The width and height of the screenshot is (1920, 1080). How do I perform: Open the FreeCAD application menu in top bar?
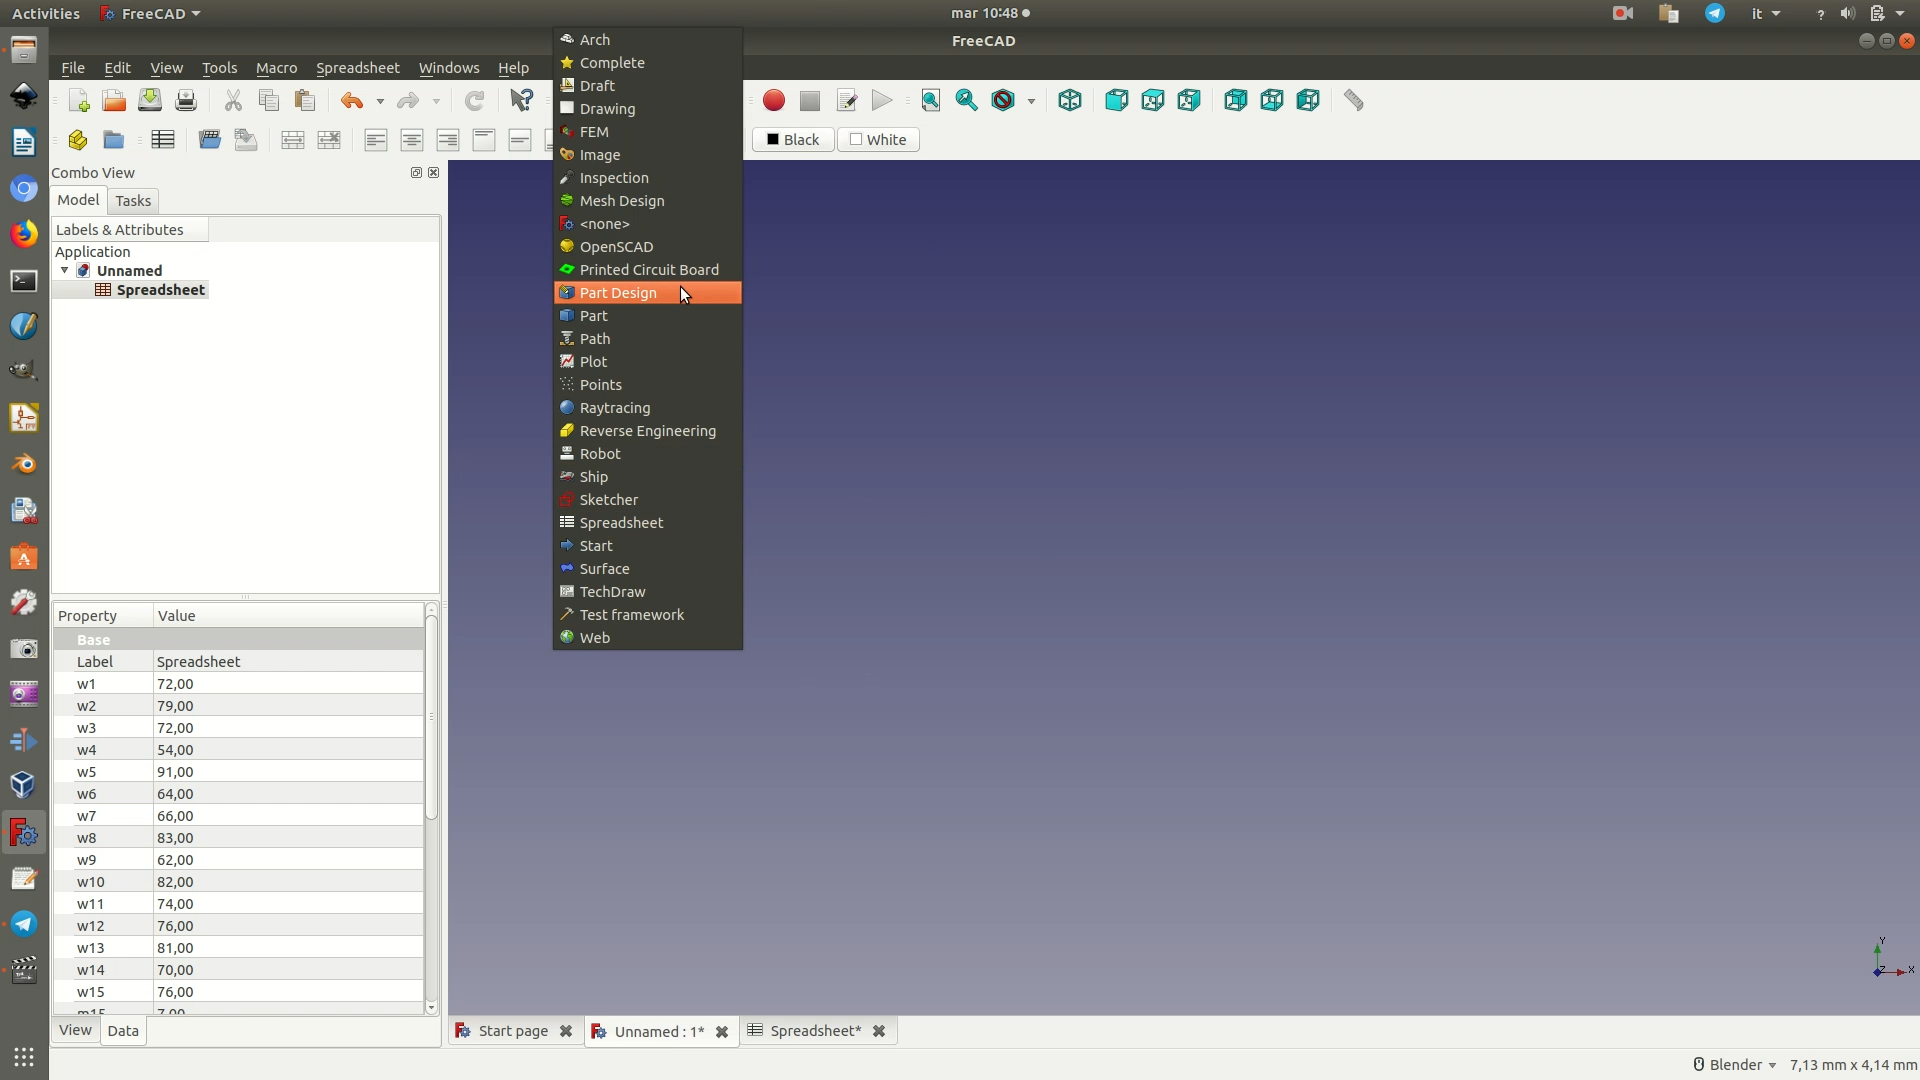click(x=151, y=13)
